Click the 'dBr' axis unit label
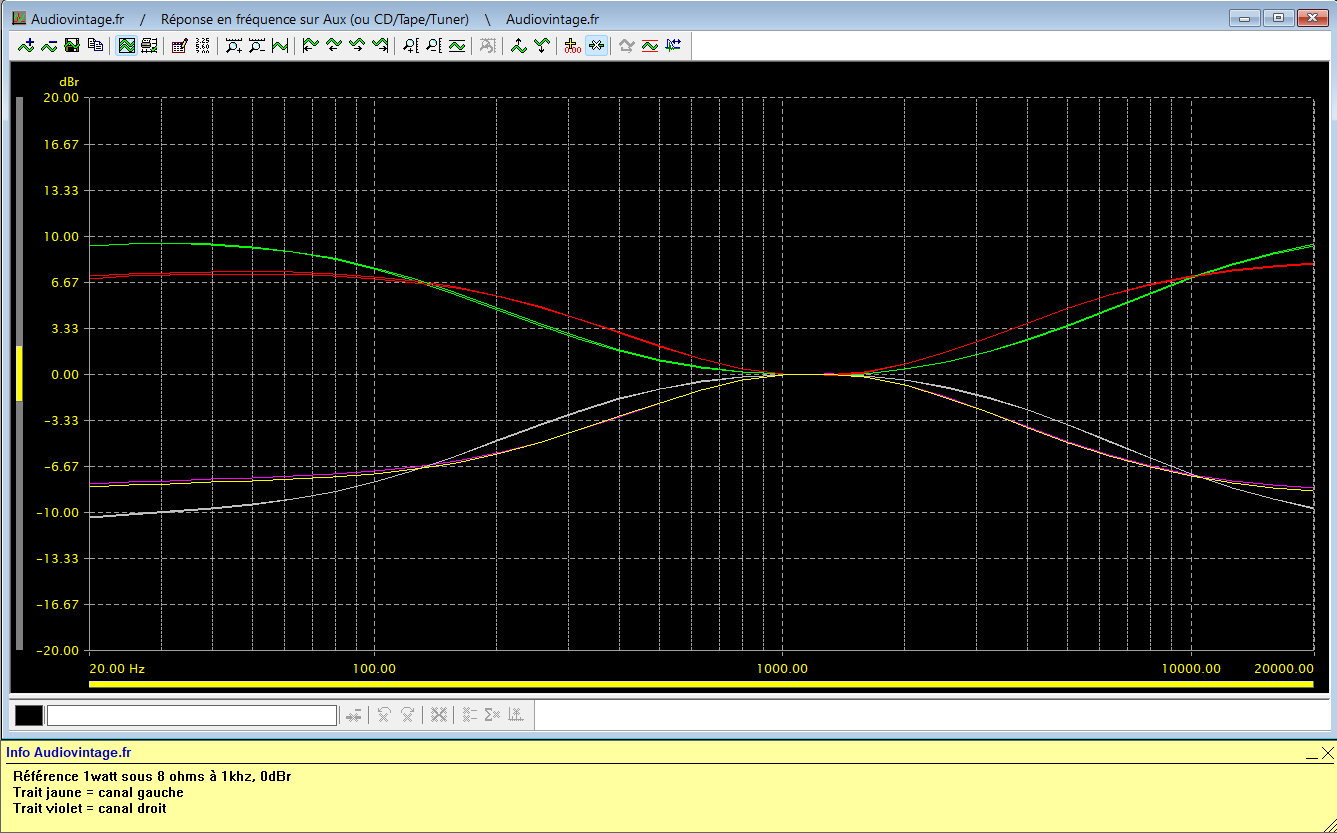Screen dimensions: 1337x833 [x=69, y=81]
